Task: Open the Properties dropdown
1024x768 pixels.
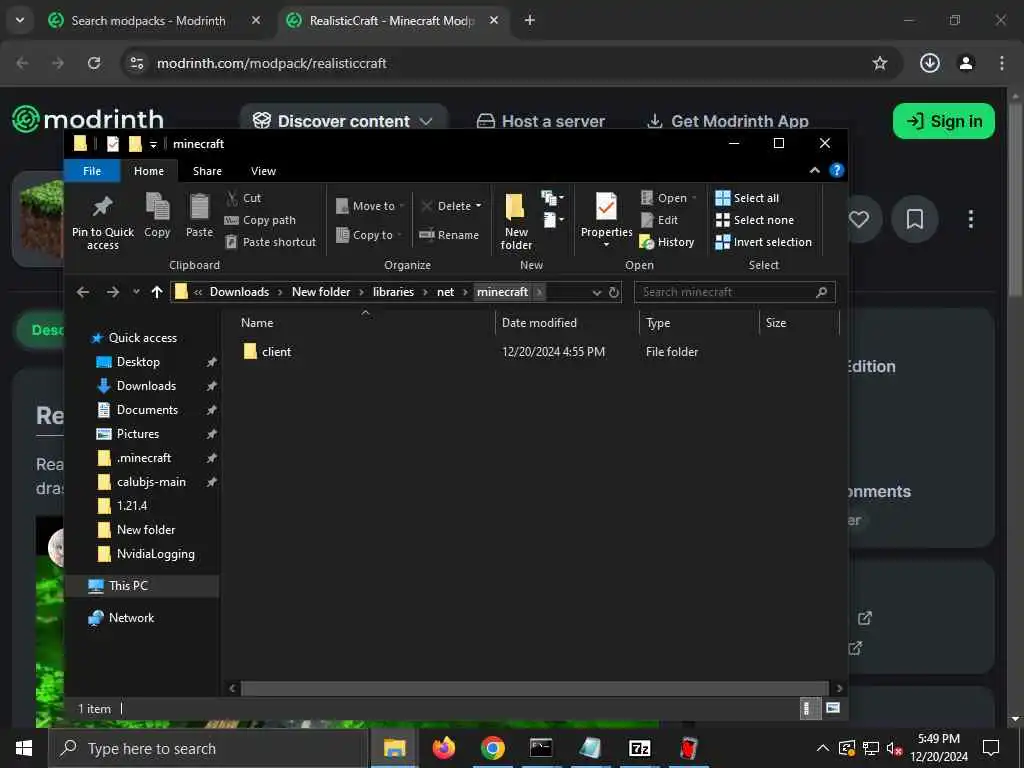Action: tap(606, 245)
